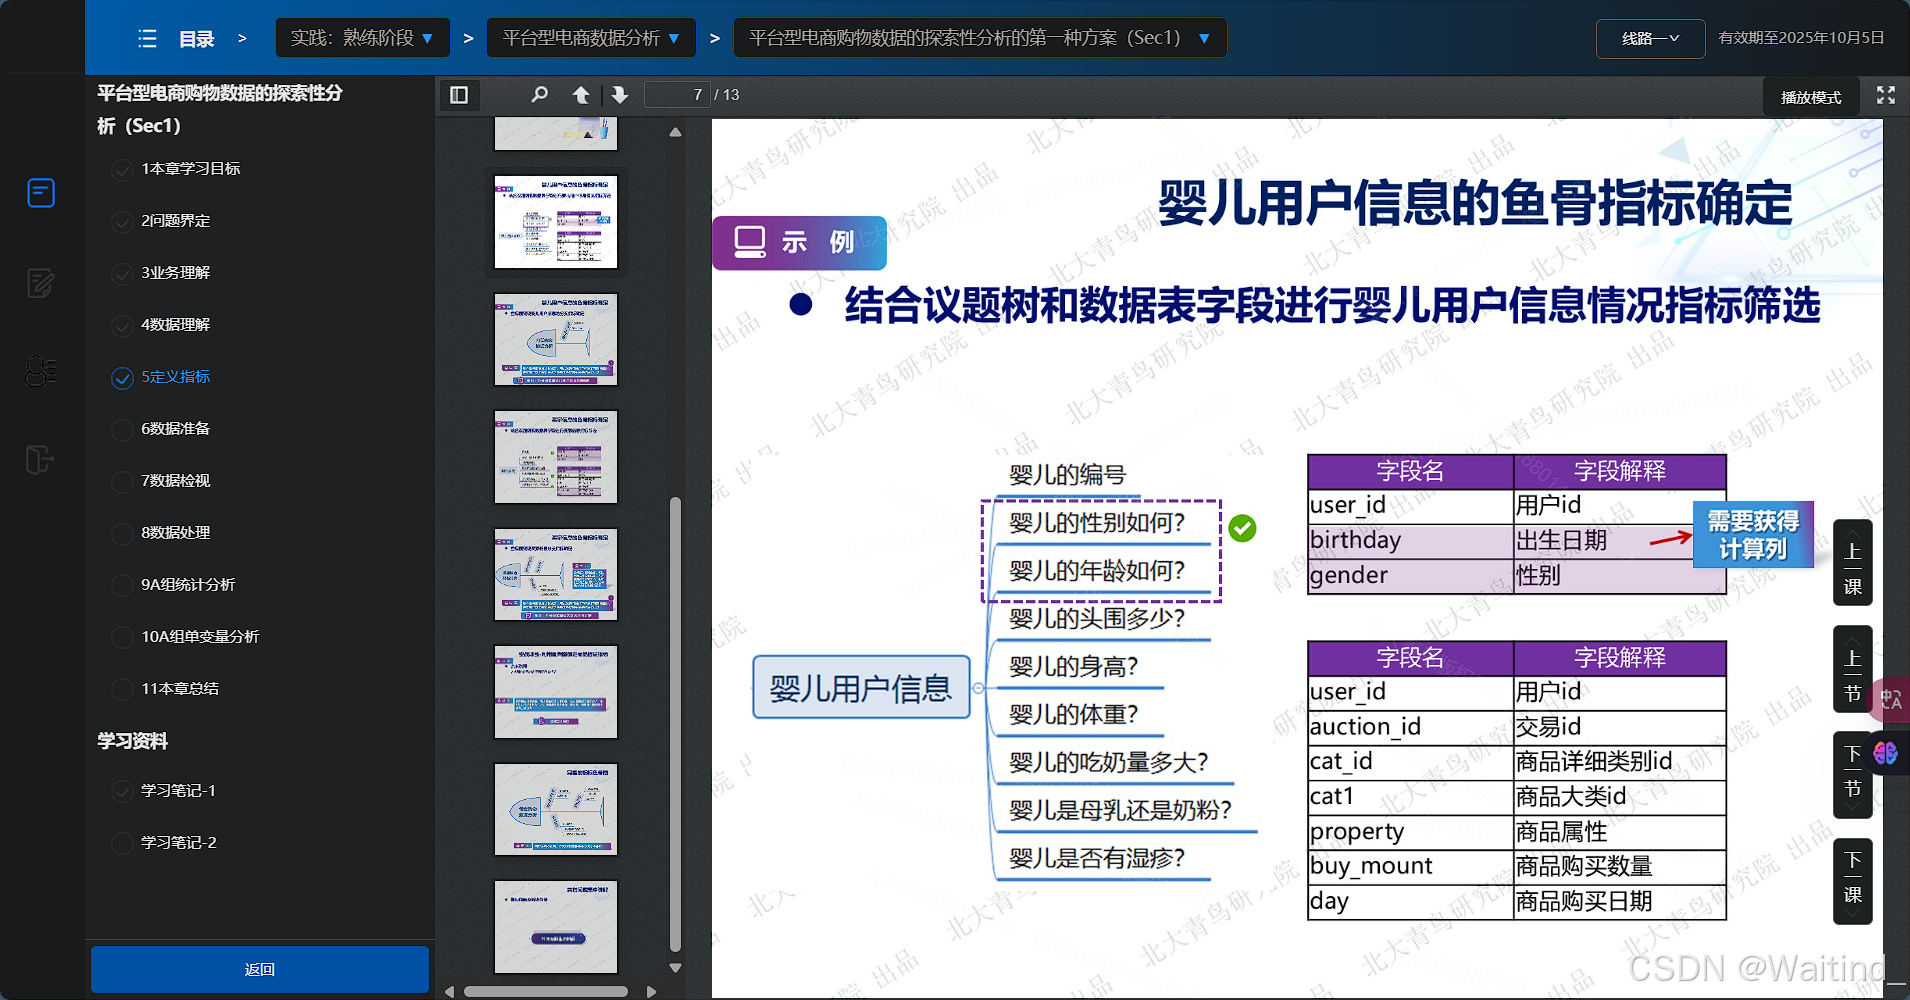Screen dimensions: 1910x1000
Task: Click the exit icon in left rail
Action: [39, 460]
